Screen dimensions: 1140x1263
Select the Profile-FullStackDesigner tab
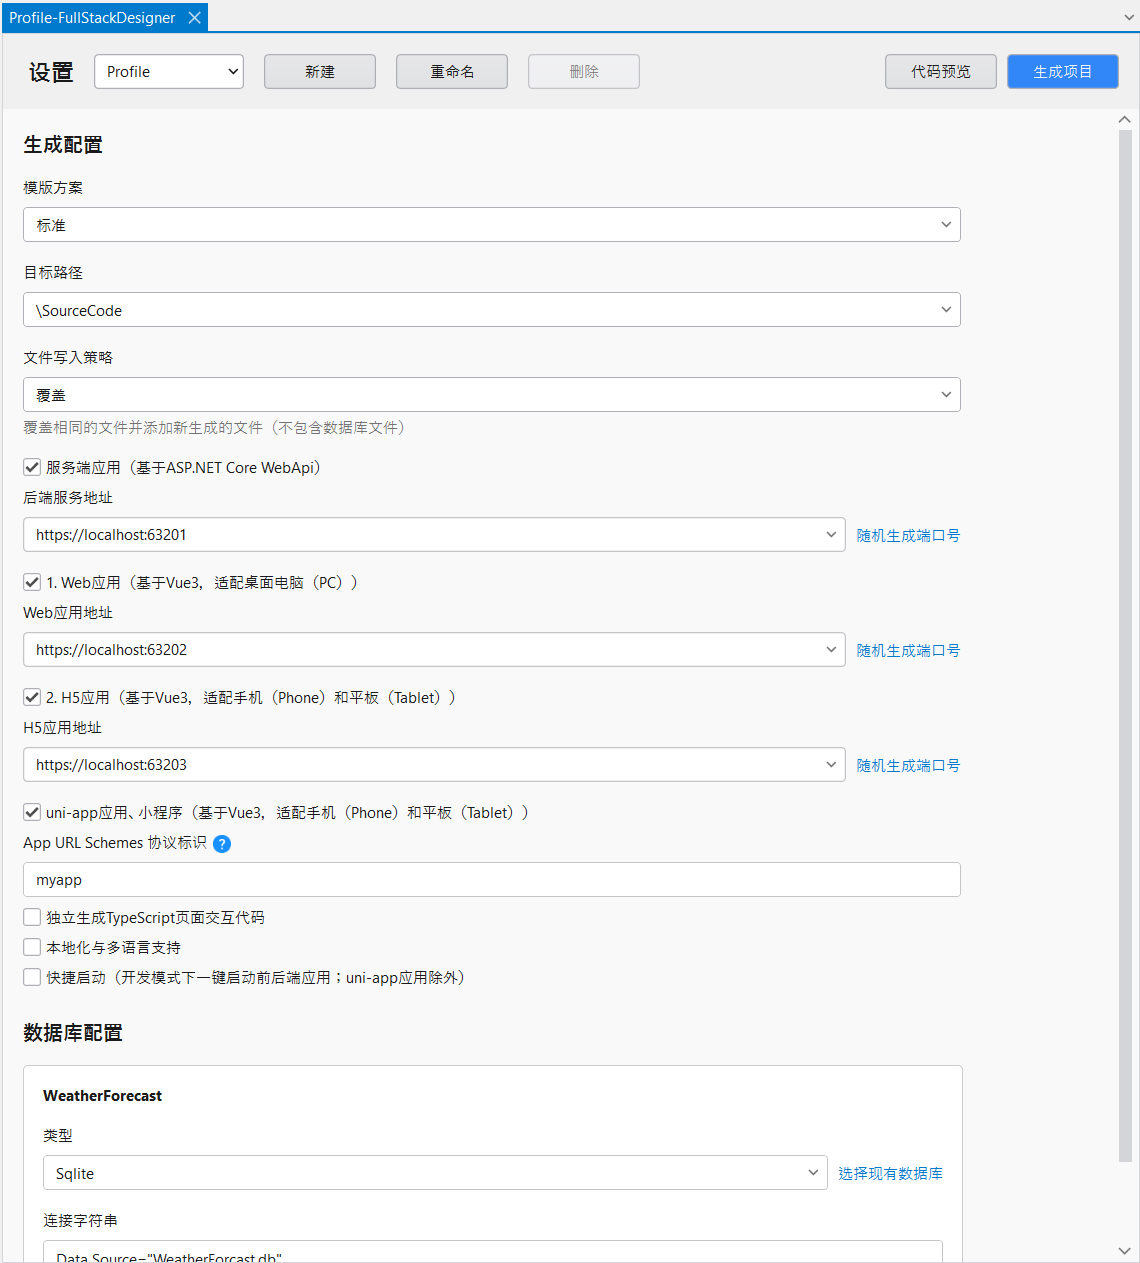[92, 18]
